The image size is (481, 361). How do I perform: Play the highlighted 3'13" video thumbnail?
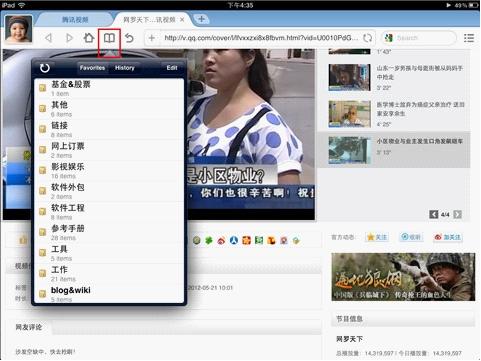[349, 150]
